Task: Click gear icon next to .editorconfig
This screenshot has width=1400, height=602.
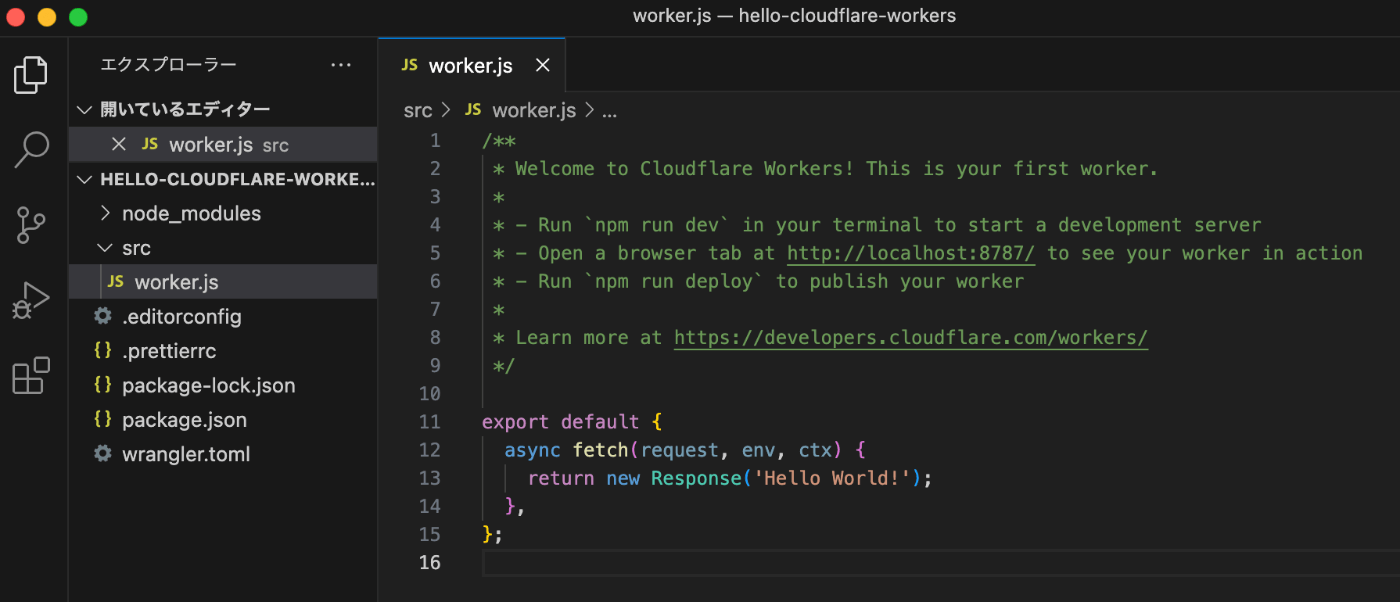Action: (102, 316)
